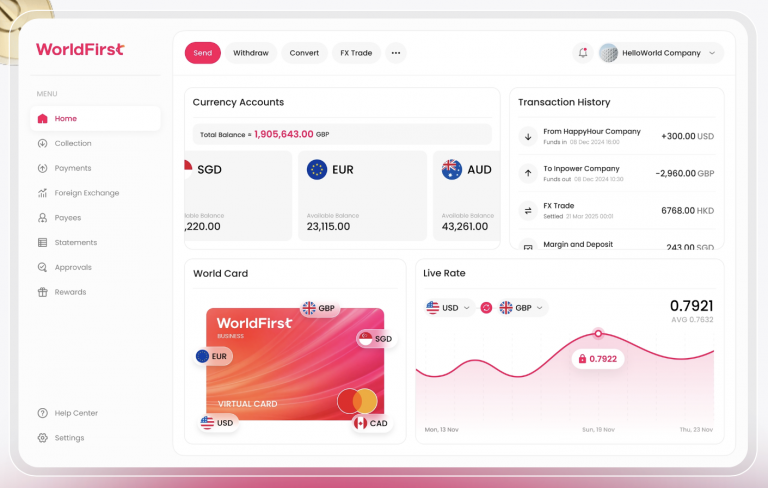The height and width of the screenshot is (488, 768).
Task: Click the funds-out arrow icon for Inpower Company
Action: tap(528, 173)
